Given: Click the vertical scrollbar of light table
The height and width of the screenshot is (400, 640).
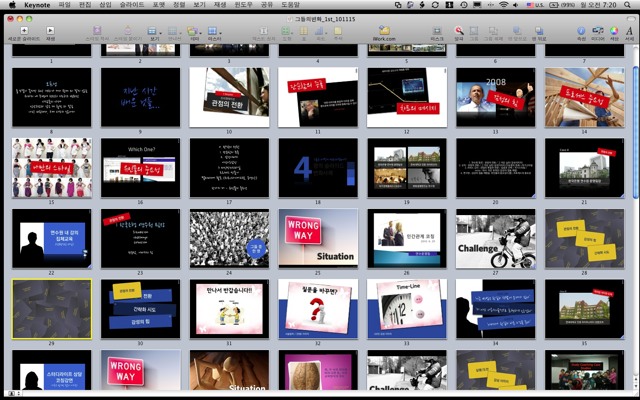Looking at the screenshot, I should click(x=635, y=133).
